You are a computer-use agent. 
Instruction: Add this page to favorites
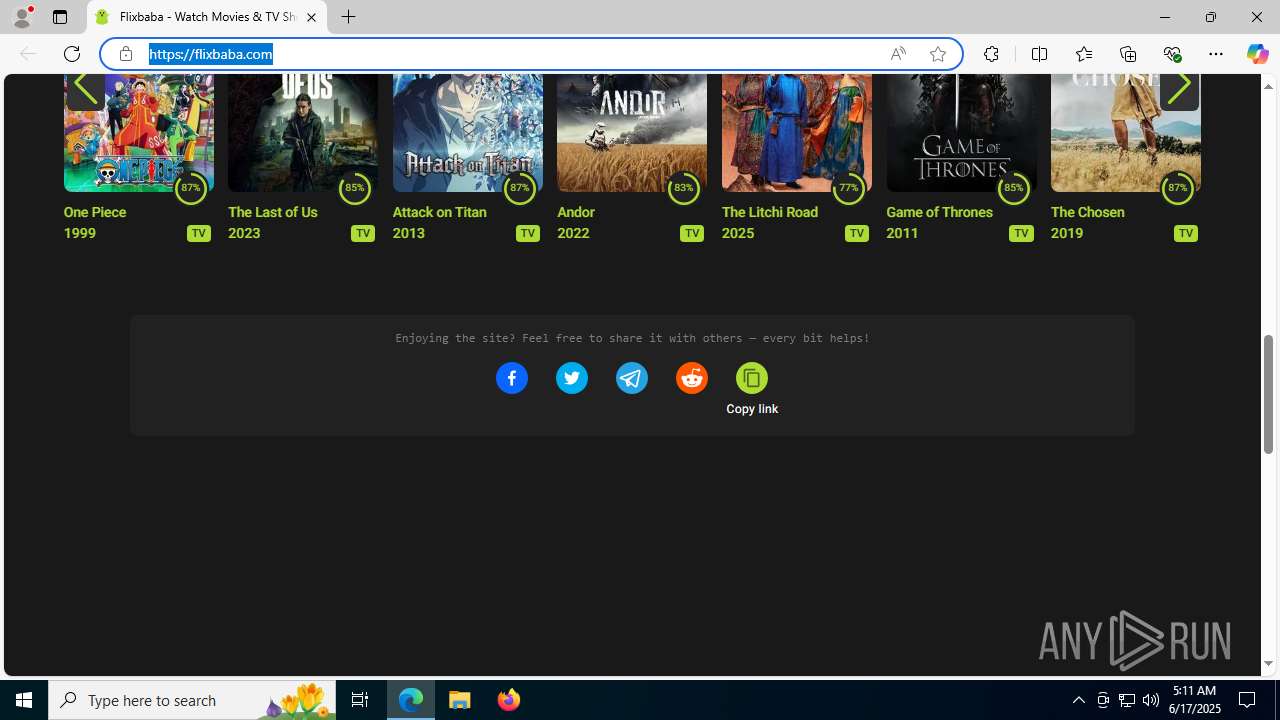pyautogui.click(x=938, y=54)
